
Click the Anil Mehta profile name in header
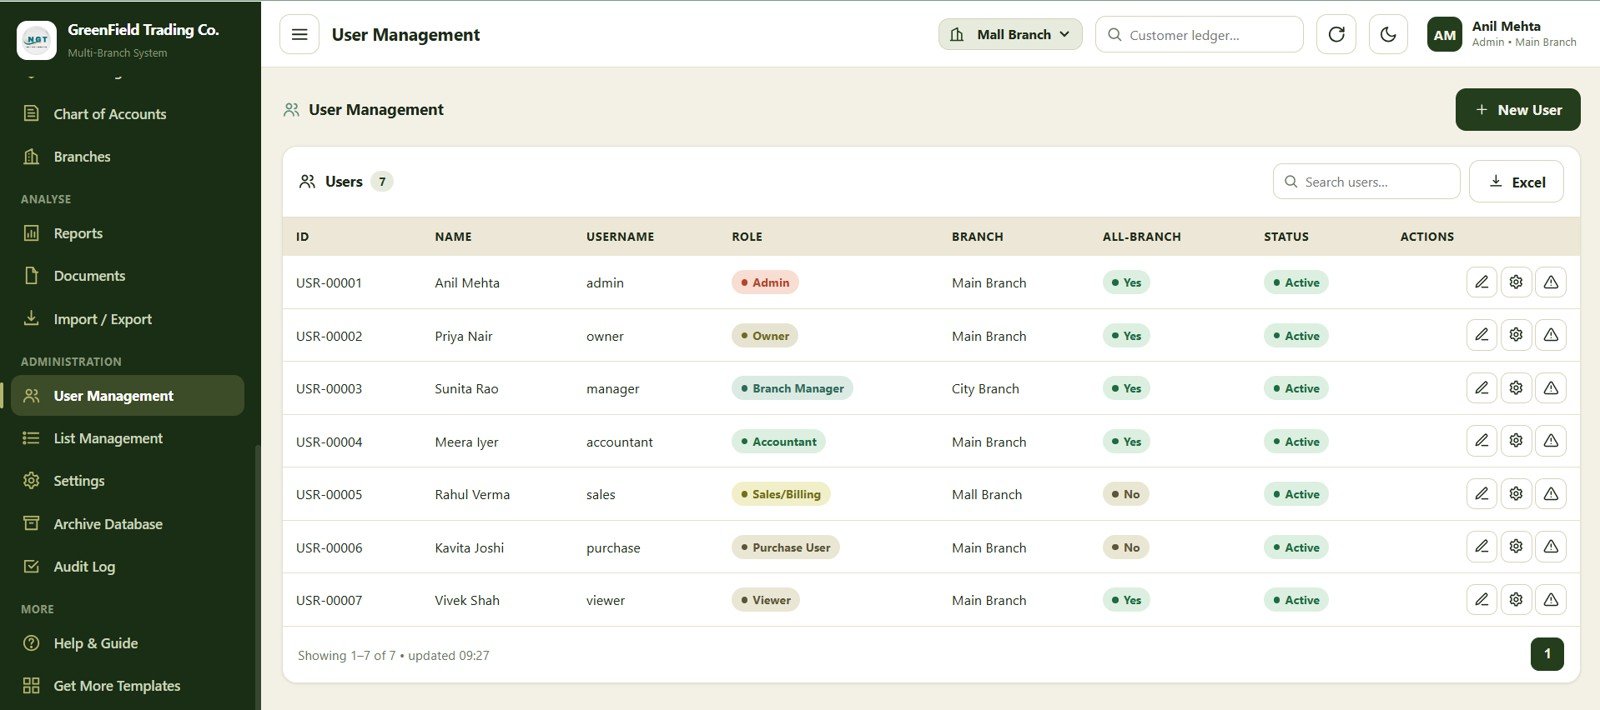coord(1506,26)
